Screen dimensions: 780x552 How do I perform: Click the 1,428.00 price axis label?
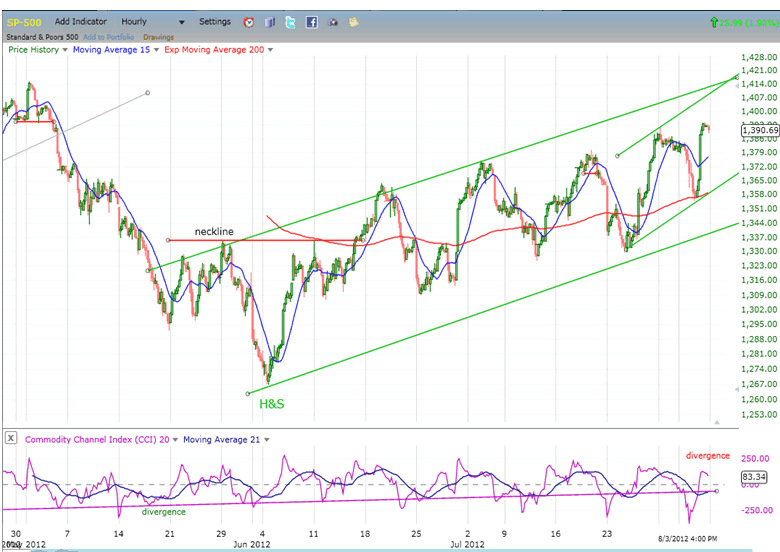(759, 57)
